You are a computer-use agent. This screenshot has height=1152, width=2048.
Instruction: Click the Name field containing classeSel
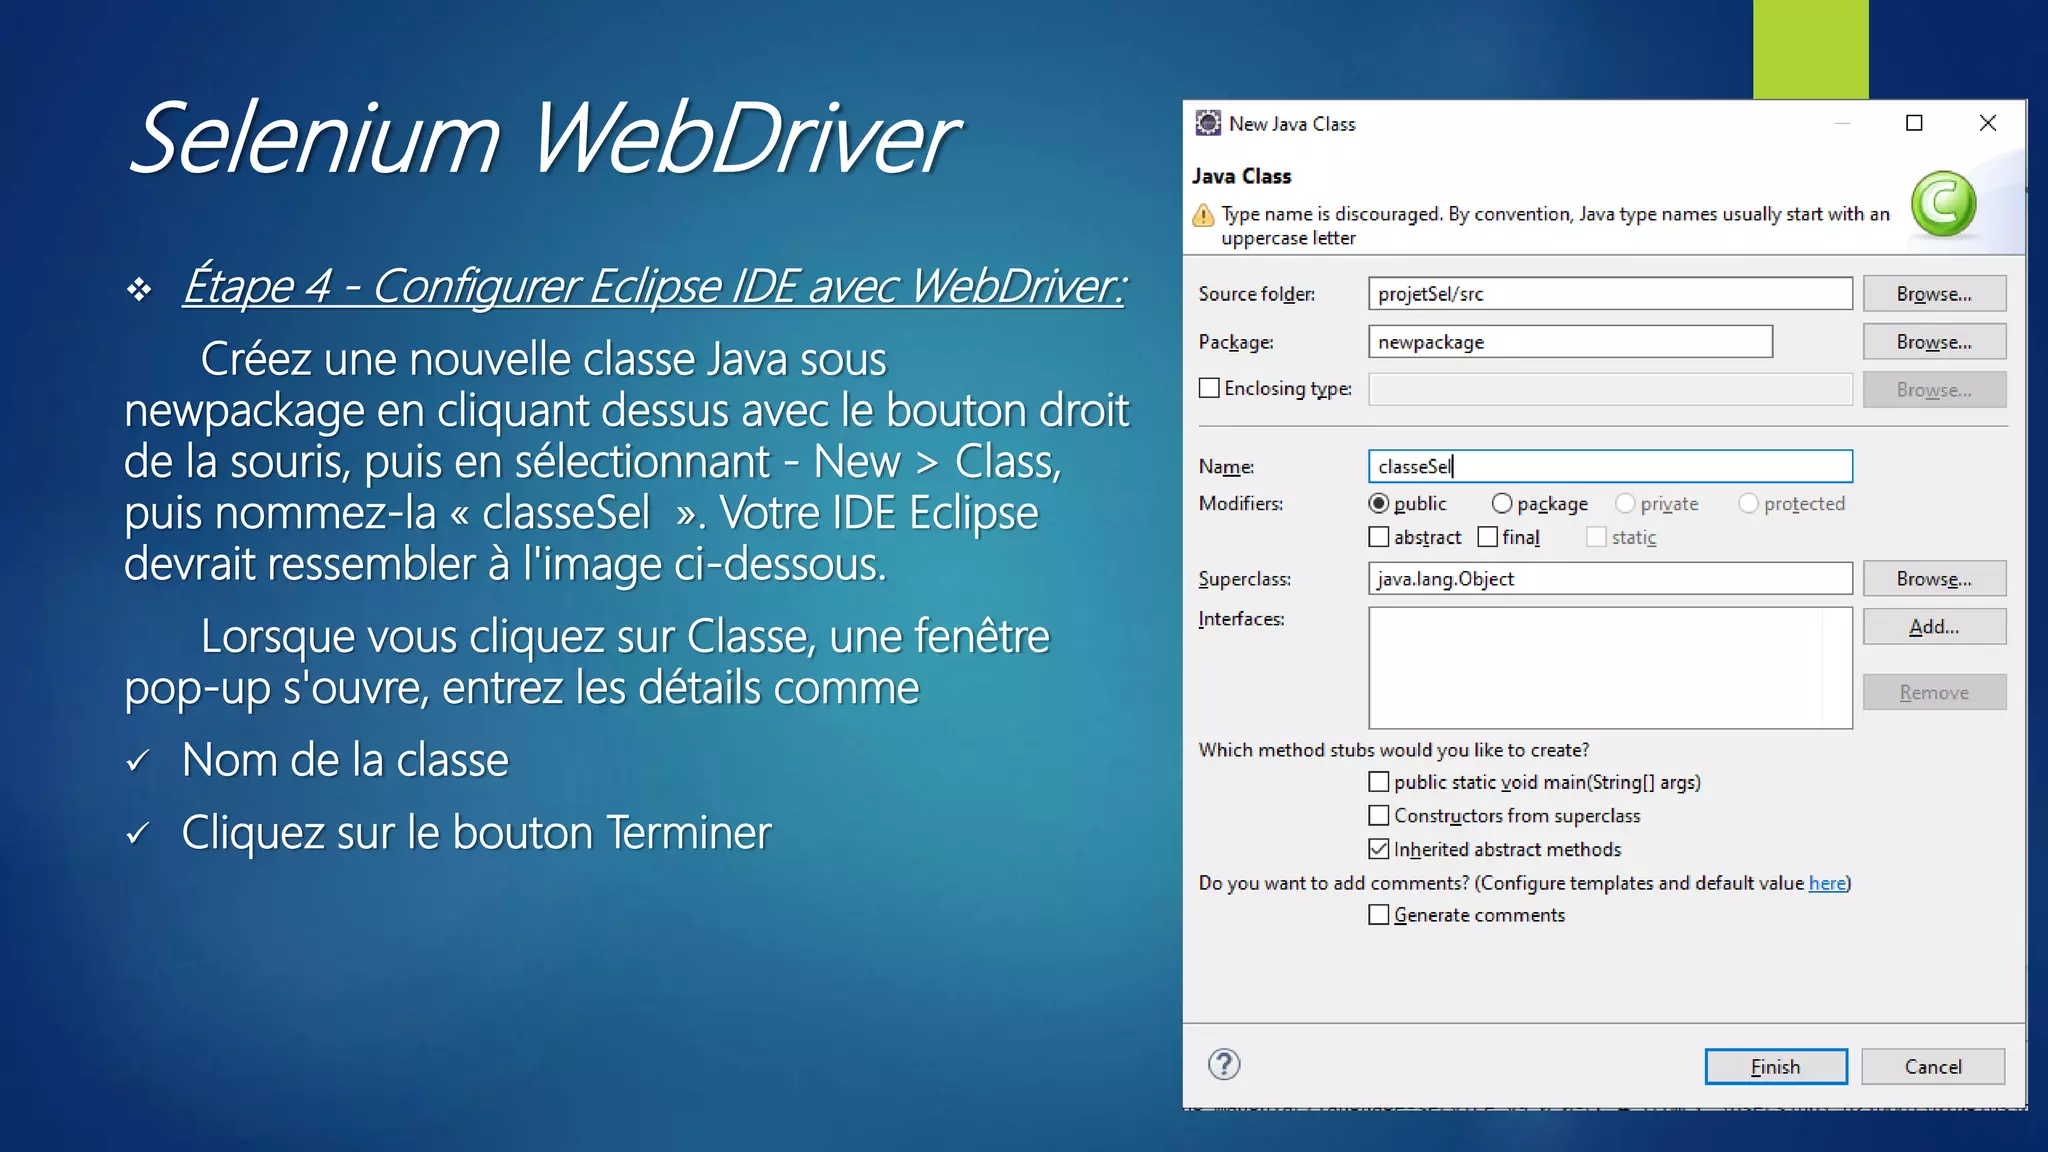tap(1610, 466)
